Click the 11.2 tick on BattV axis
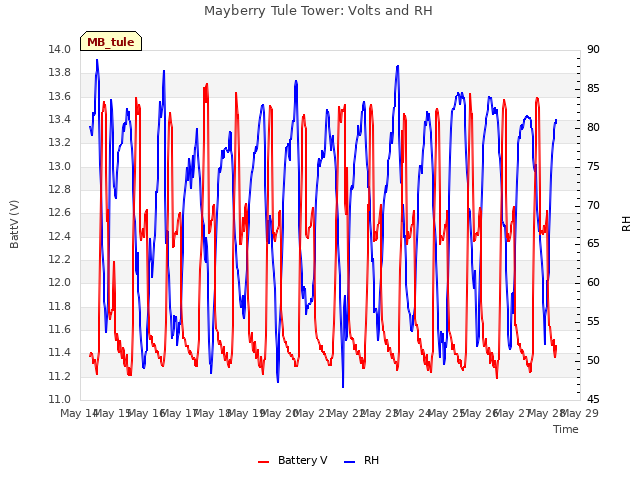The height and width of the screenshot is (480, 640). tap(60, 376)
